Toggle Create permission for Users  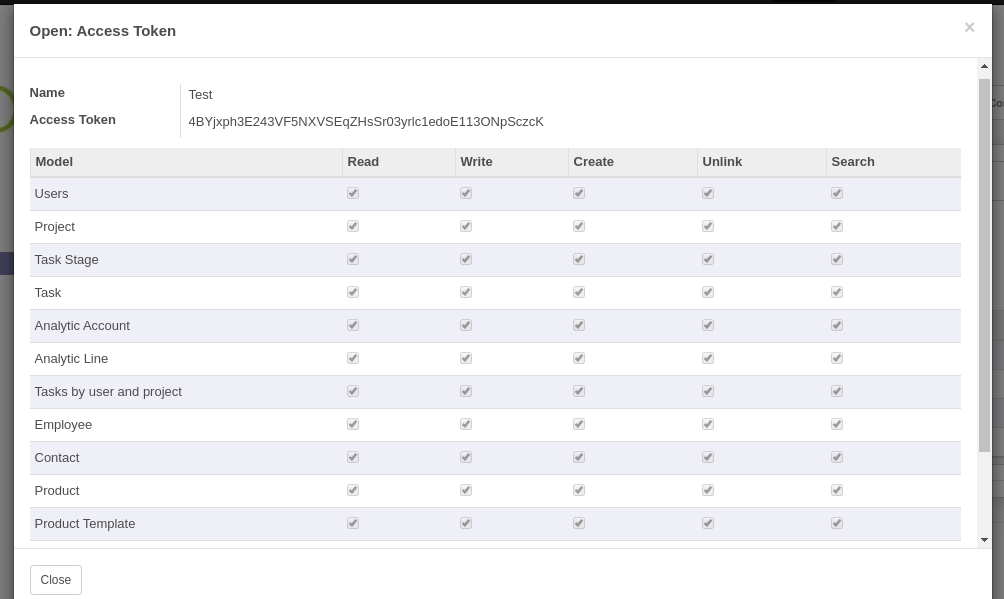click(x=578, y=192)
